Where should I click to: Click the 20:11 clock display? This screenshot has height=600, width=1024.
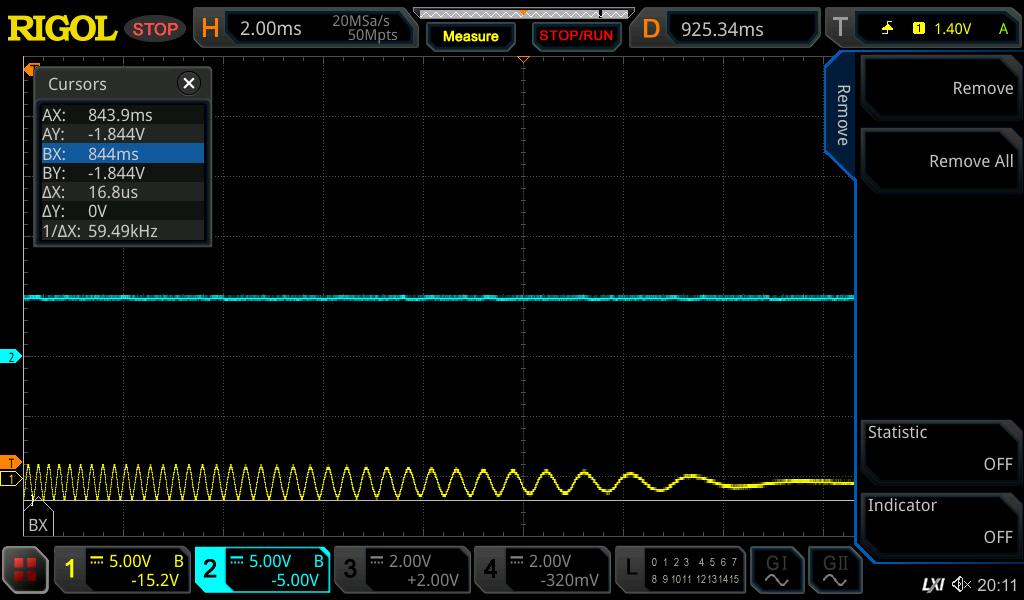click(x=997, y=585)
